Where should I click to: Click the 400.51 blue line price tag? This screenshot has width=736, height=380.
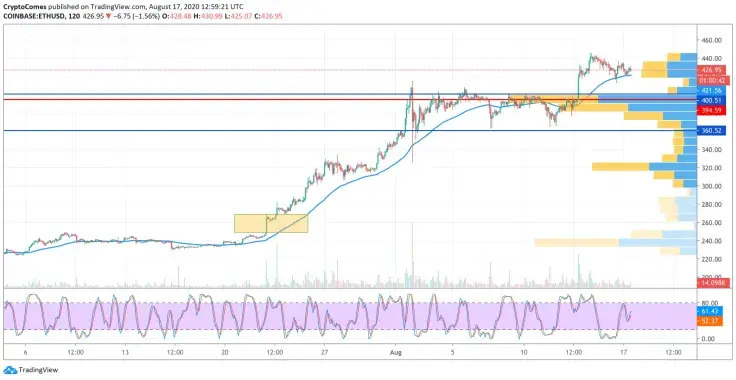712,100
